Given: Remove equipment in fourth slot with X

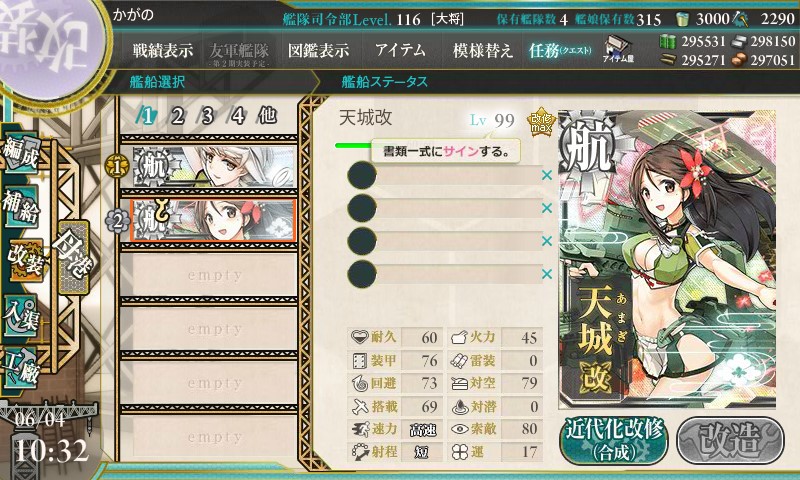Looking at the screenshot, I should tap(547, 274).
